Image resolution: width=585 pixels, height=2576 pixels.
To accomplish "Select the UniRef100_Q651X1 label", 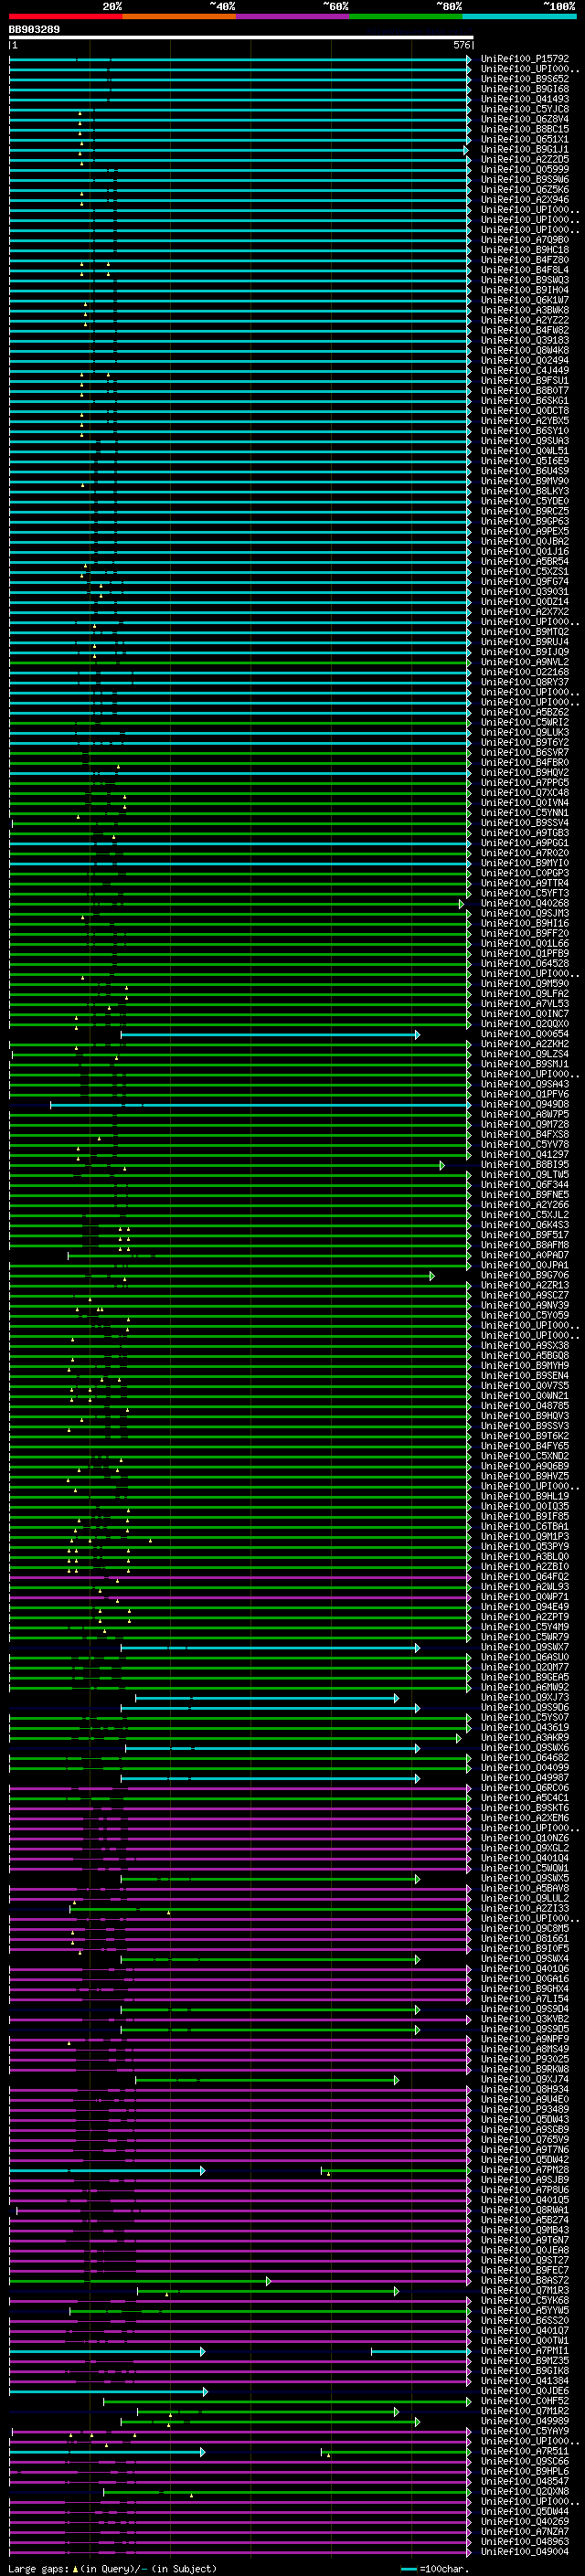I will coord(525,139).
